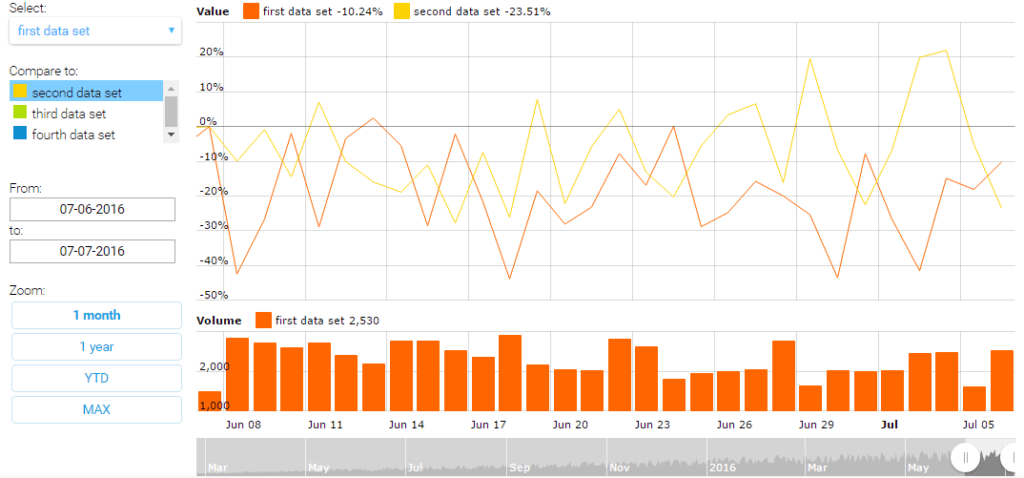1024x478 pixels.
Task: Toggle orange first data set Value legend marker
Action: pos(249,12)
